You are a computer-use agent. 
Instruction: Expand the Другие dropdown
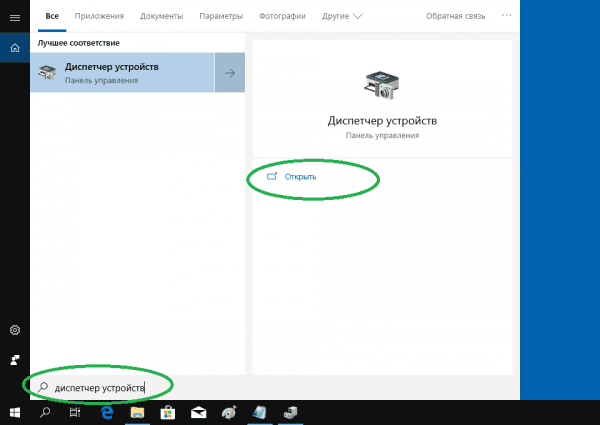(x=342, y=16)
